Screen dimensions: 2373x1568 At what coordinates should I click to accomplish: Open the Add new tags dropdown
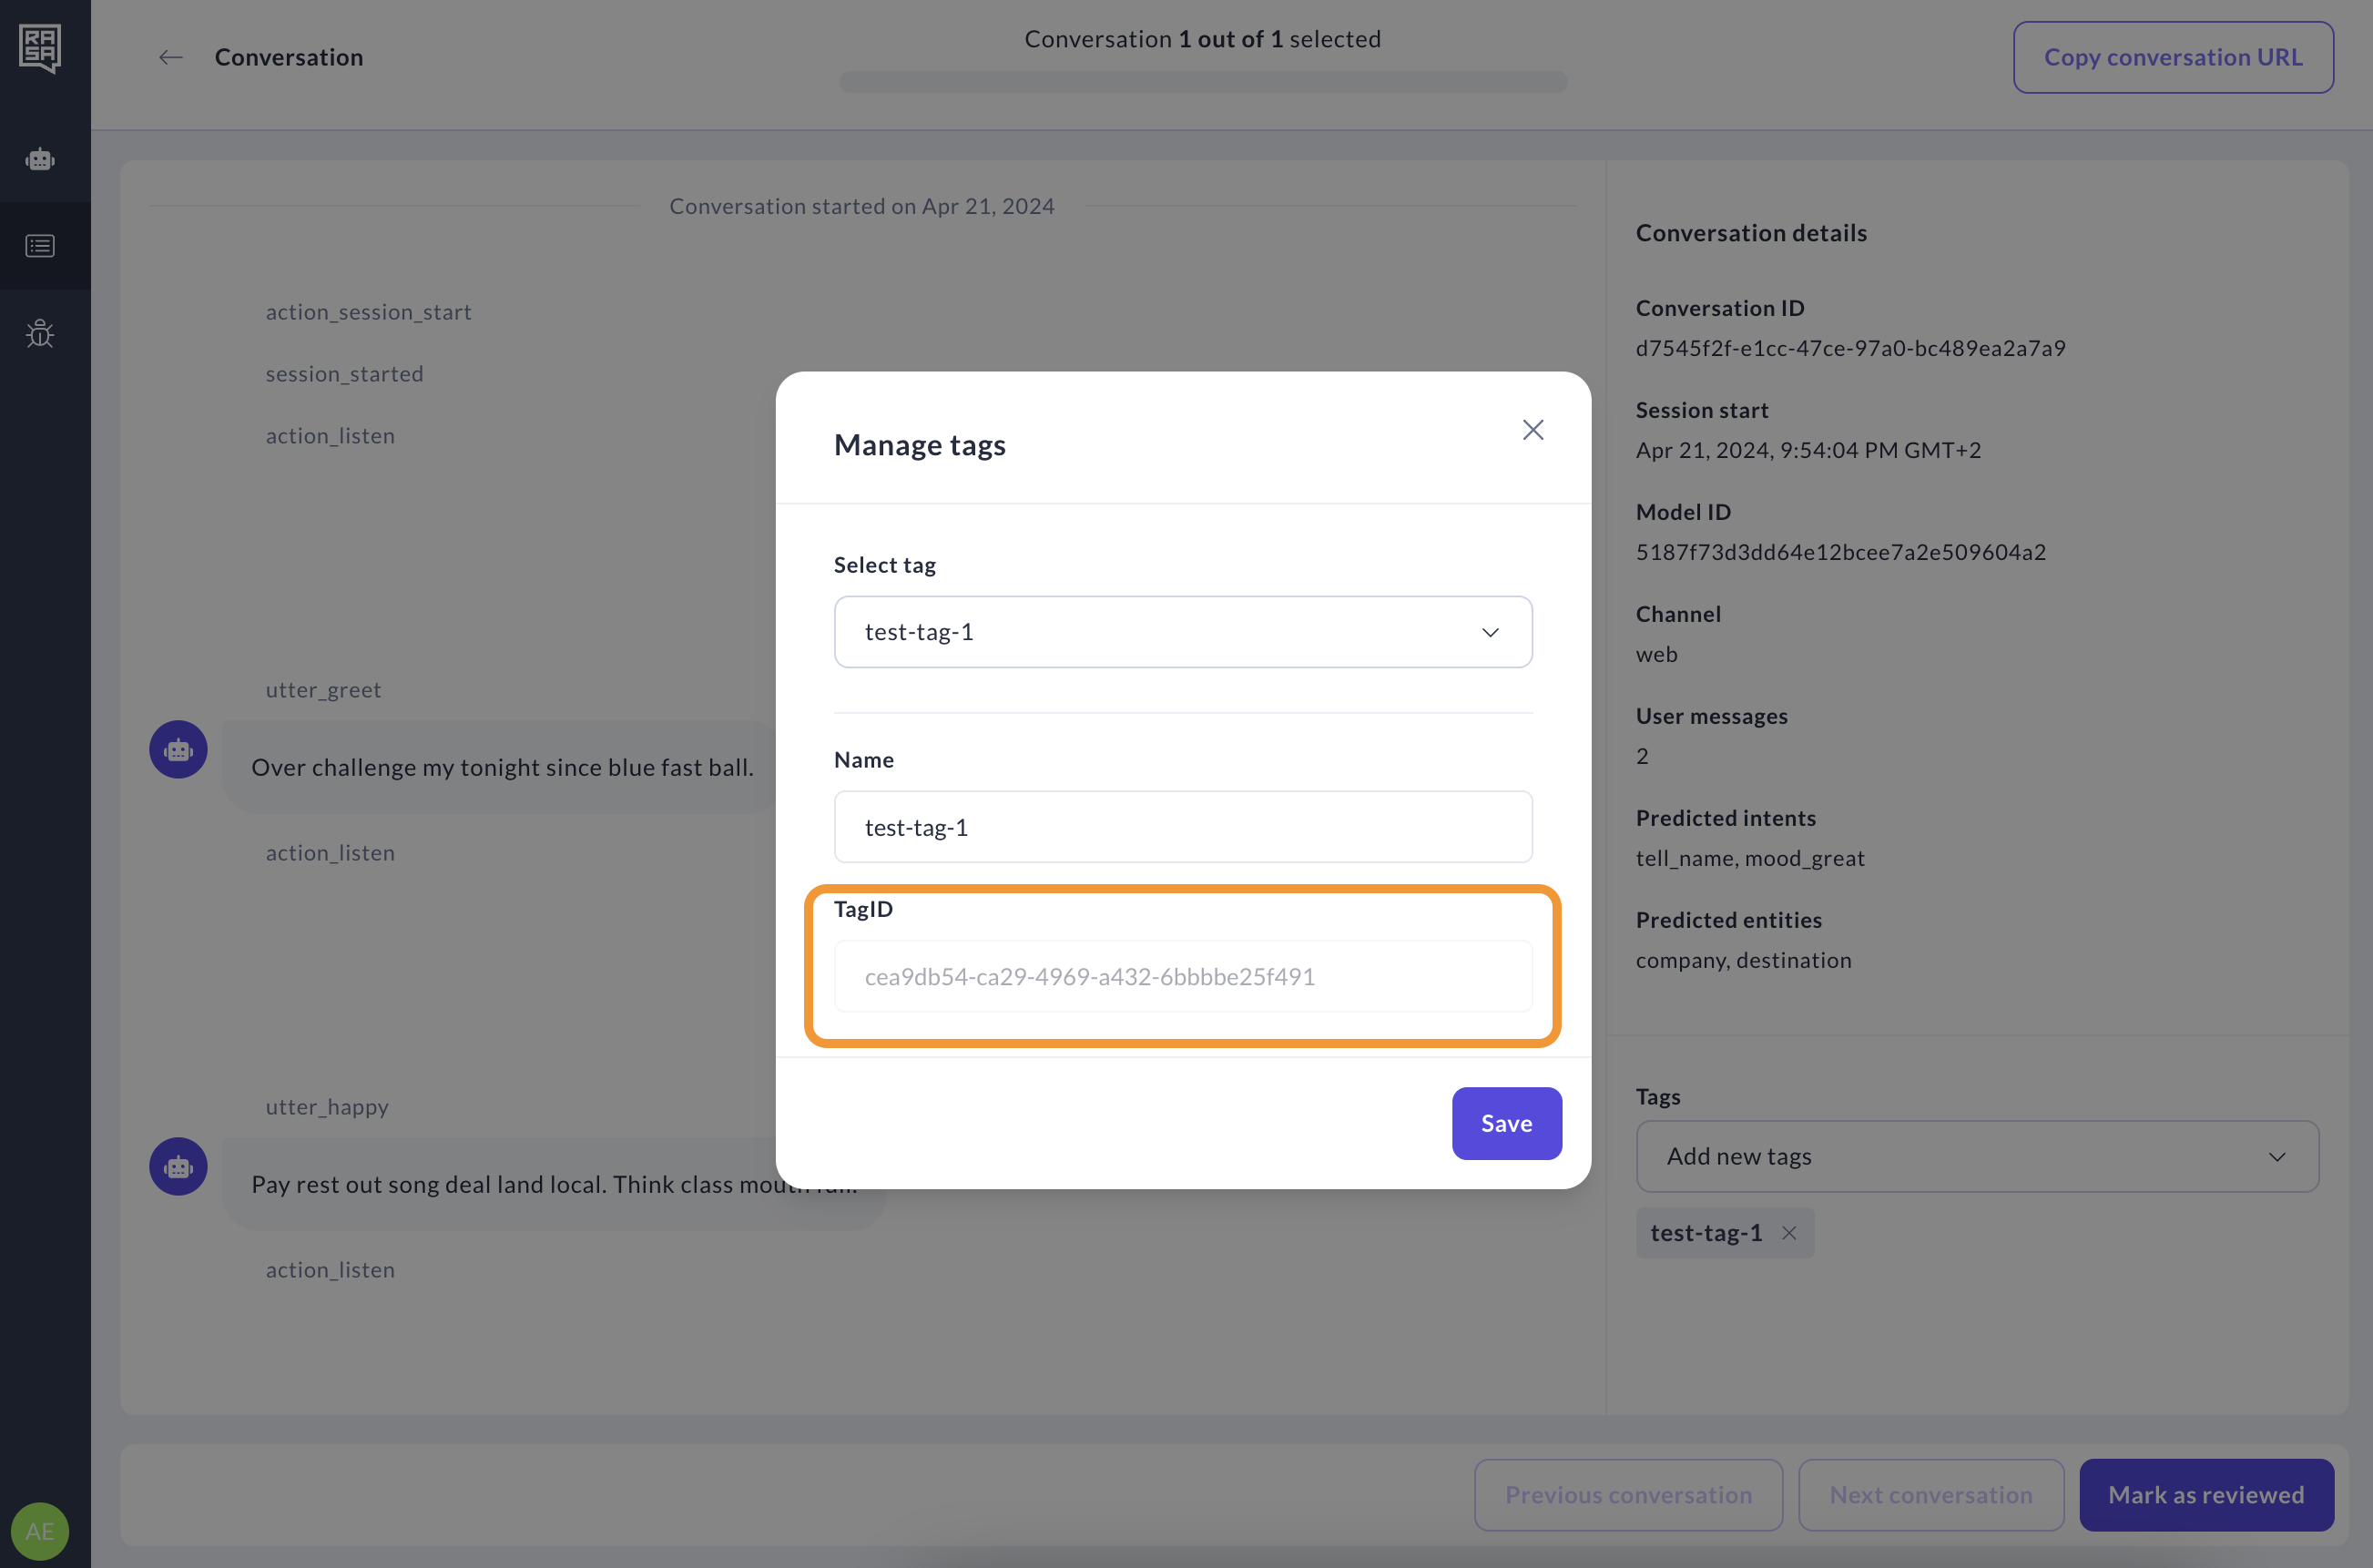pos(1976,1156)
